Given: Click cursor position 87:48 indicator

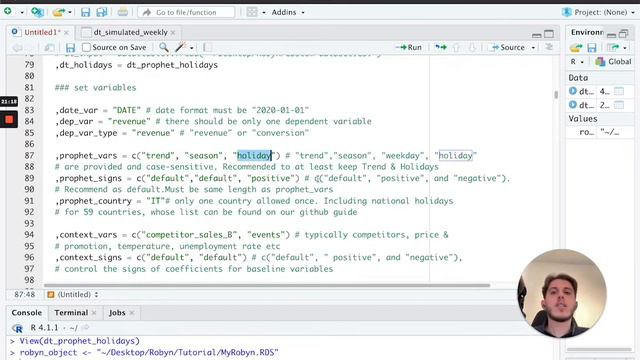Looking at the screenshot, I should (24, 294).
